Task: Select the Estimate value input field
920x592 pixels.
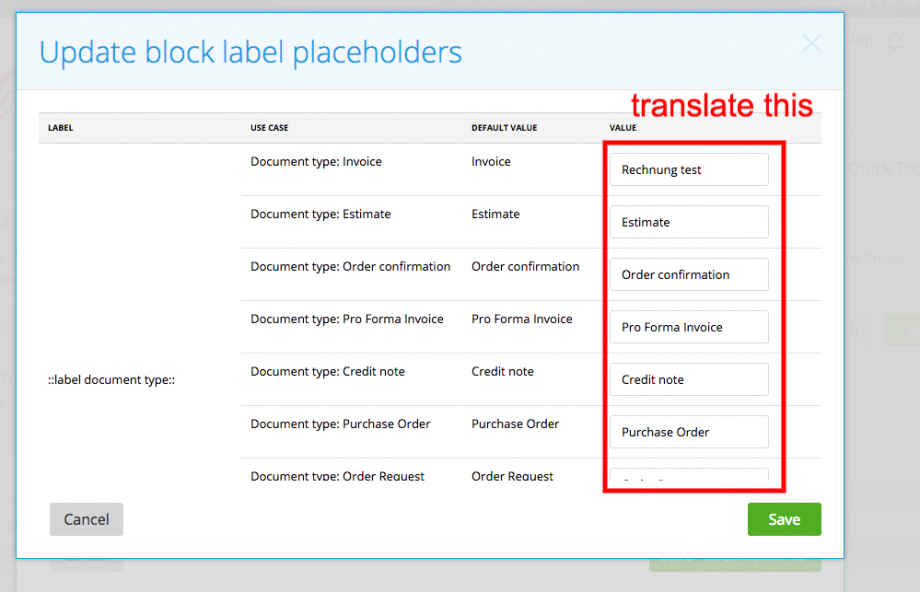Action: tap(688, 222)
